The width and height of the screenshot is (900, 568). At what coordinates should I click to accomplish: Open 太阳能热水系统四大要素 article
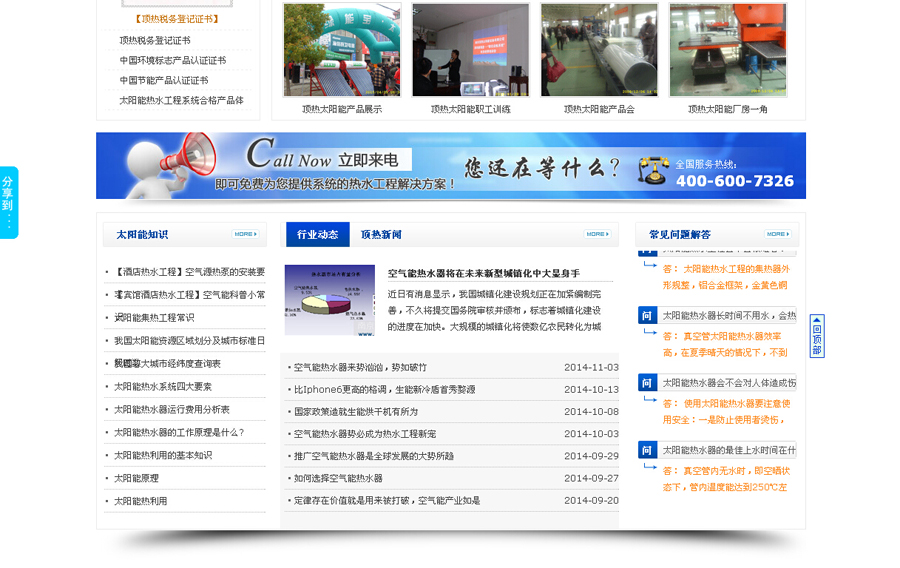(x=163, y=387)
